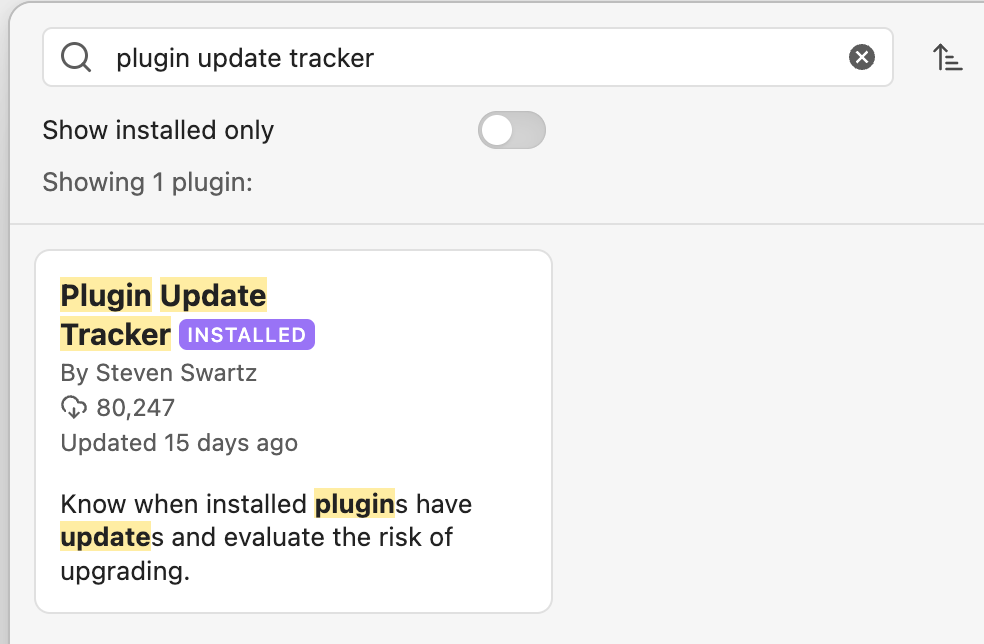This screenshot has width=984, height=644.
Task: Click the highlighted plugin word in the description
Action: [x=354, y=504]
